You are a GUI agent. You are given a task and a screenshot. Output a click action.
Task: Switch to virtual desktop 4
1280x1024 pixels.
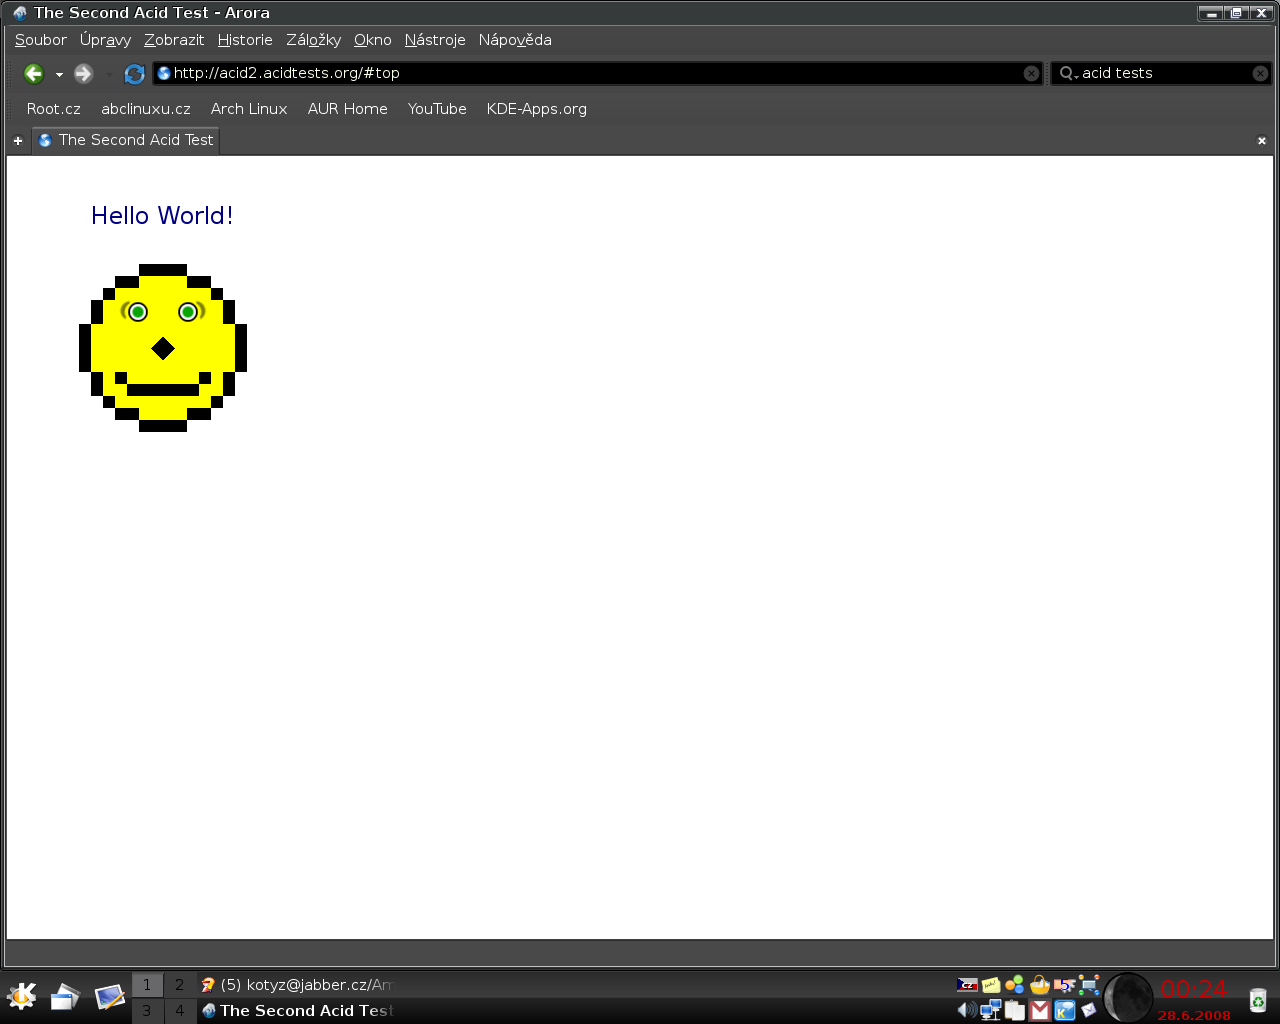coord(180,1011)
